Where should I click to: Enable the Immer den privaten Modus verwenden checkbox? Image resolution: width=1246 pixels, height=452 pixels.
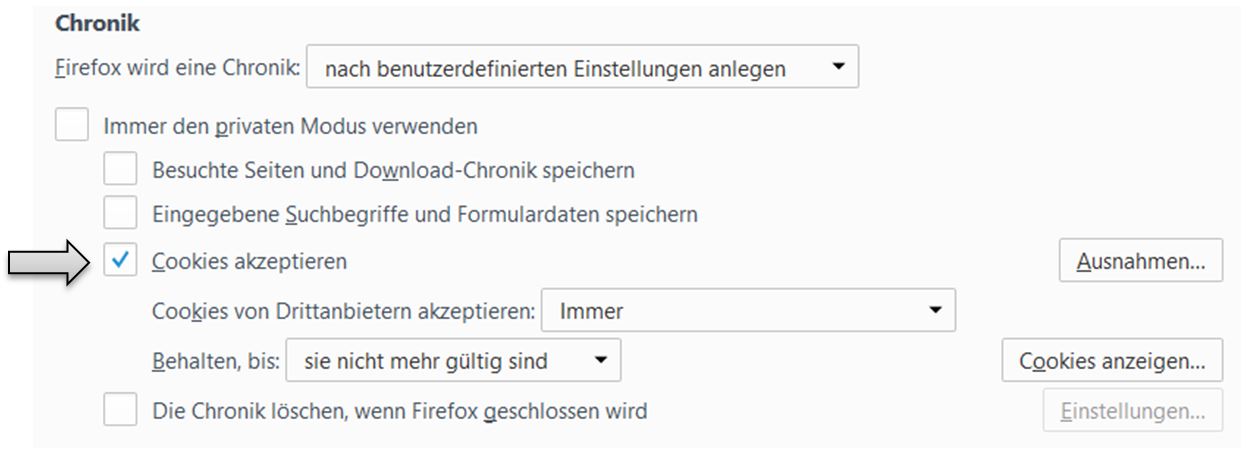tap(72, 126)
